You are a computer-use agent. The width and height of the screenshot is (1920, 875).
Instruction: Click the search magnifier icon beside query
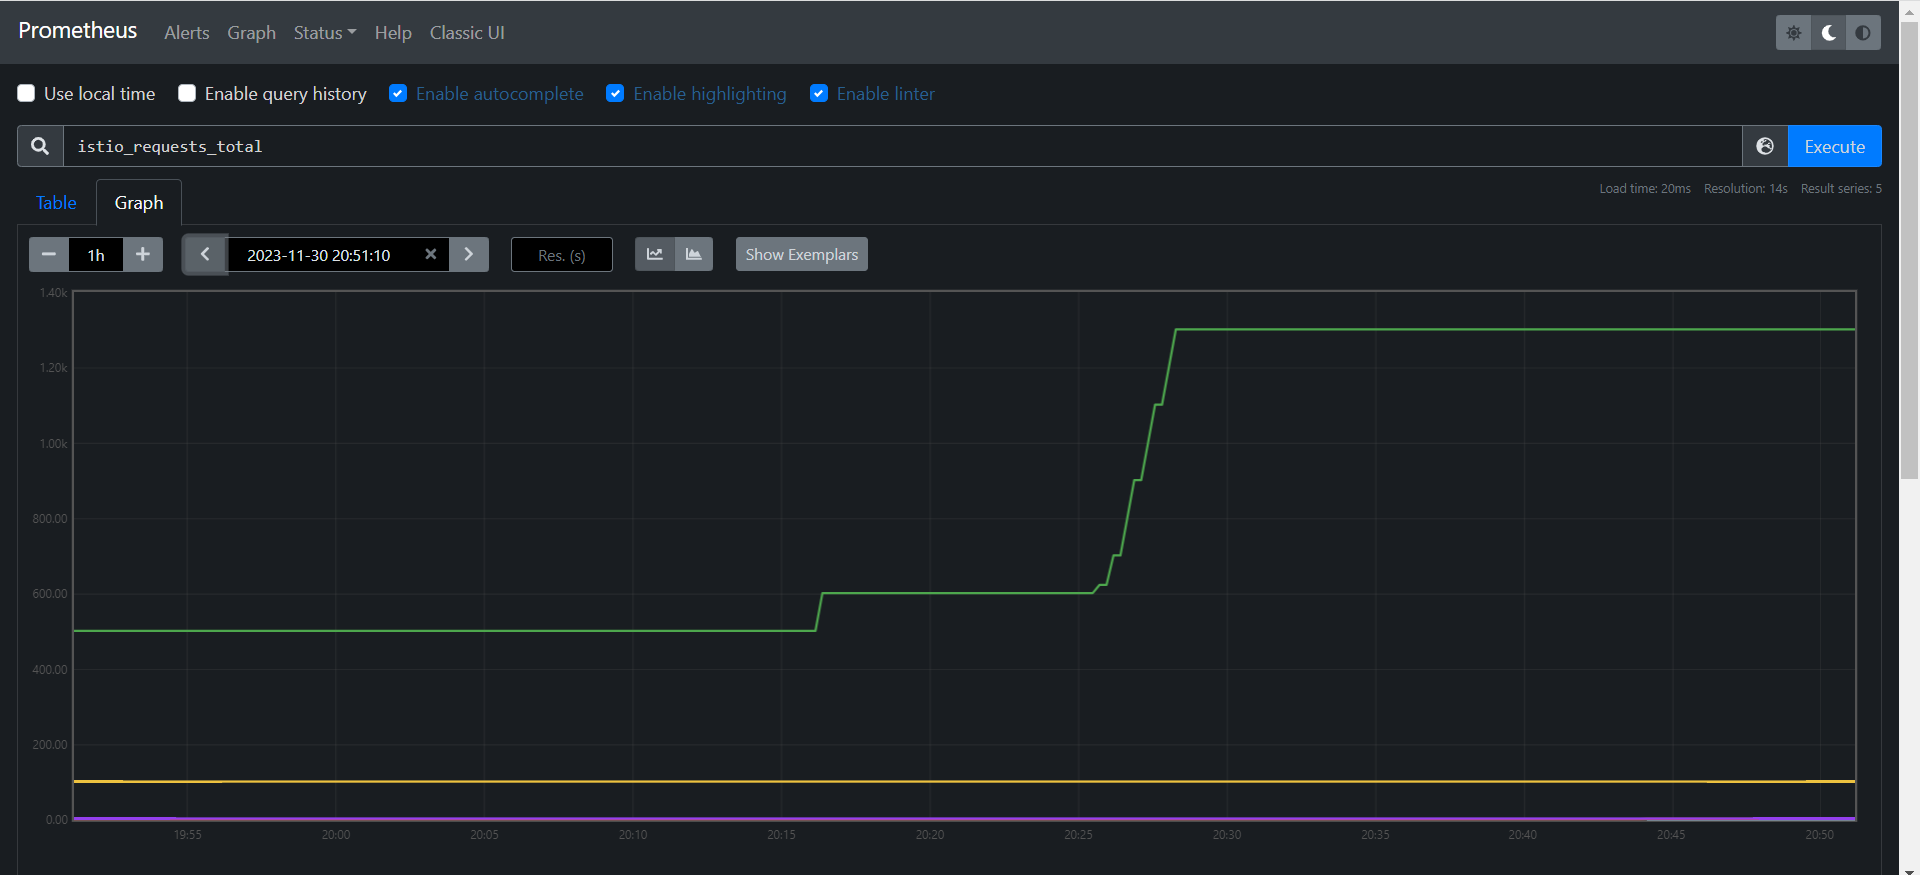[x=40, y=146]
